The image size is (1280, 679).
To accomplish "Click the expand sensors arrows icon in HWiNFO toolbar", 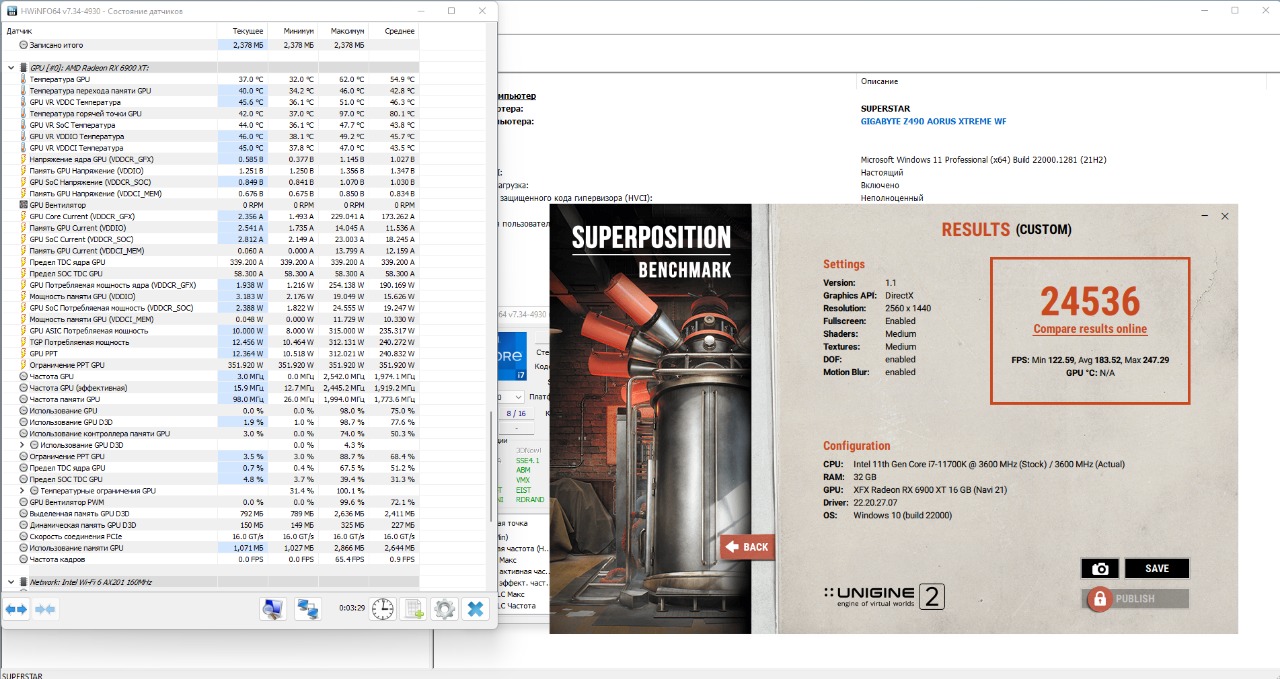I will 16,609.
